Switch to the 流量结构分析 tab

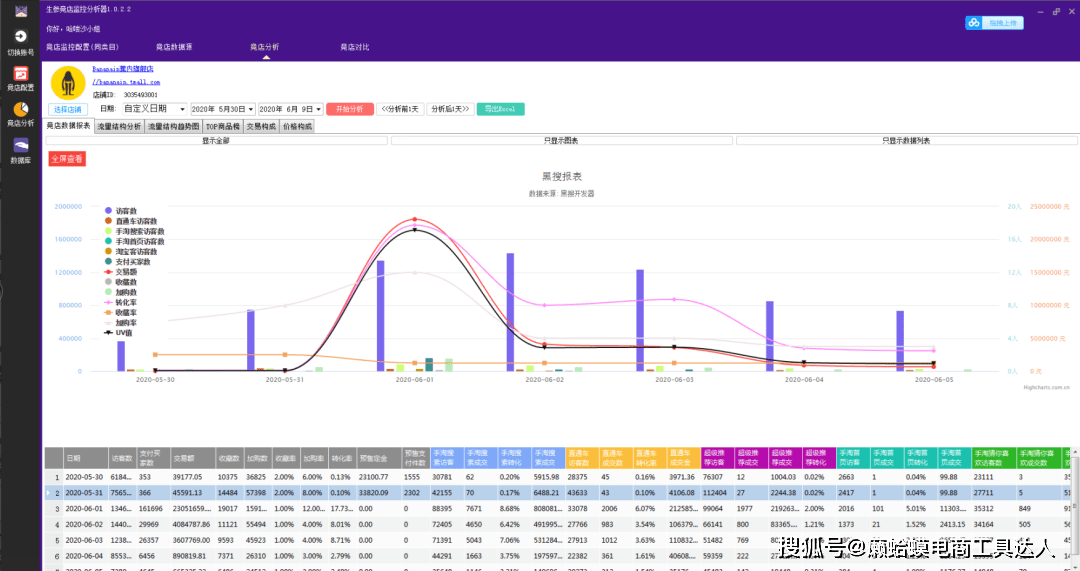click(x=119, y=127)
